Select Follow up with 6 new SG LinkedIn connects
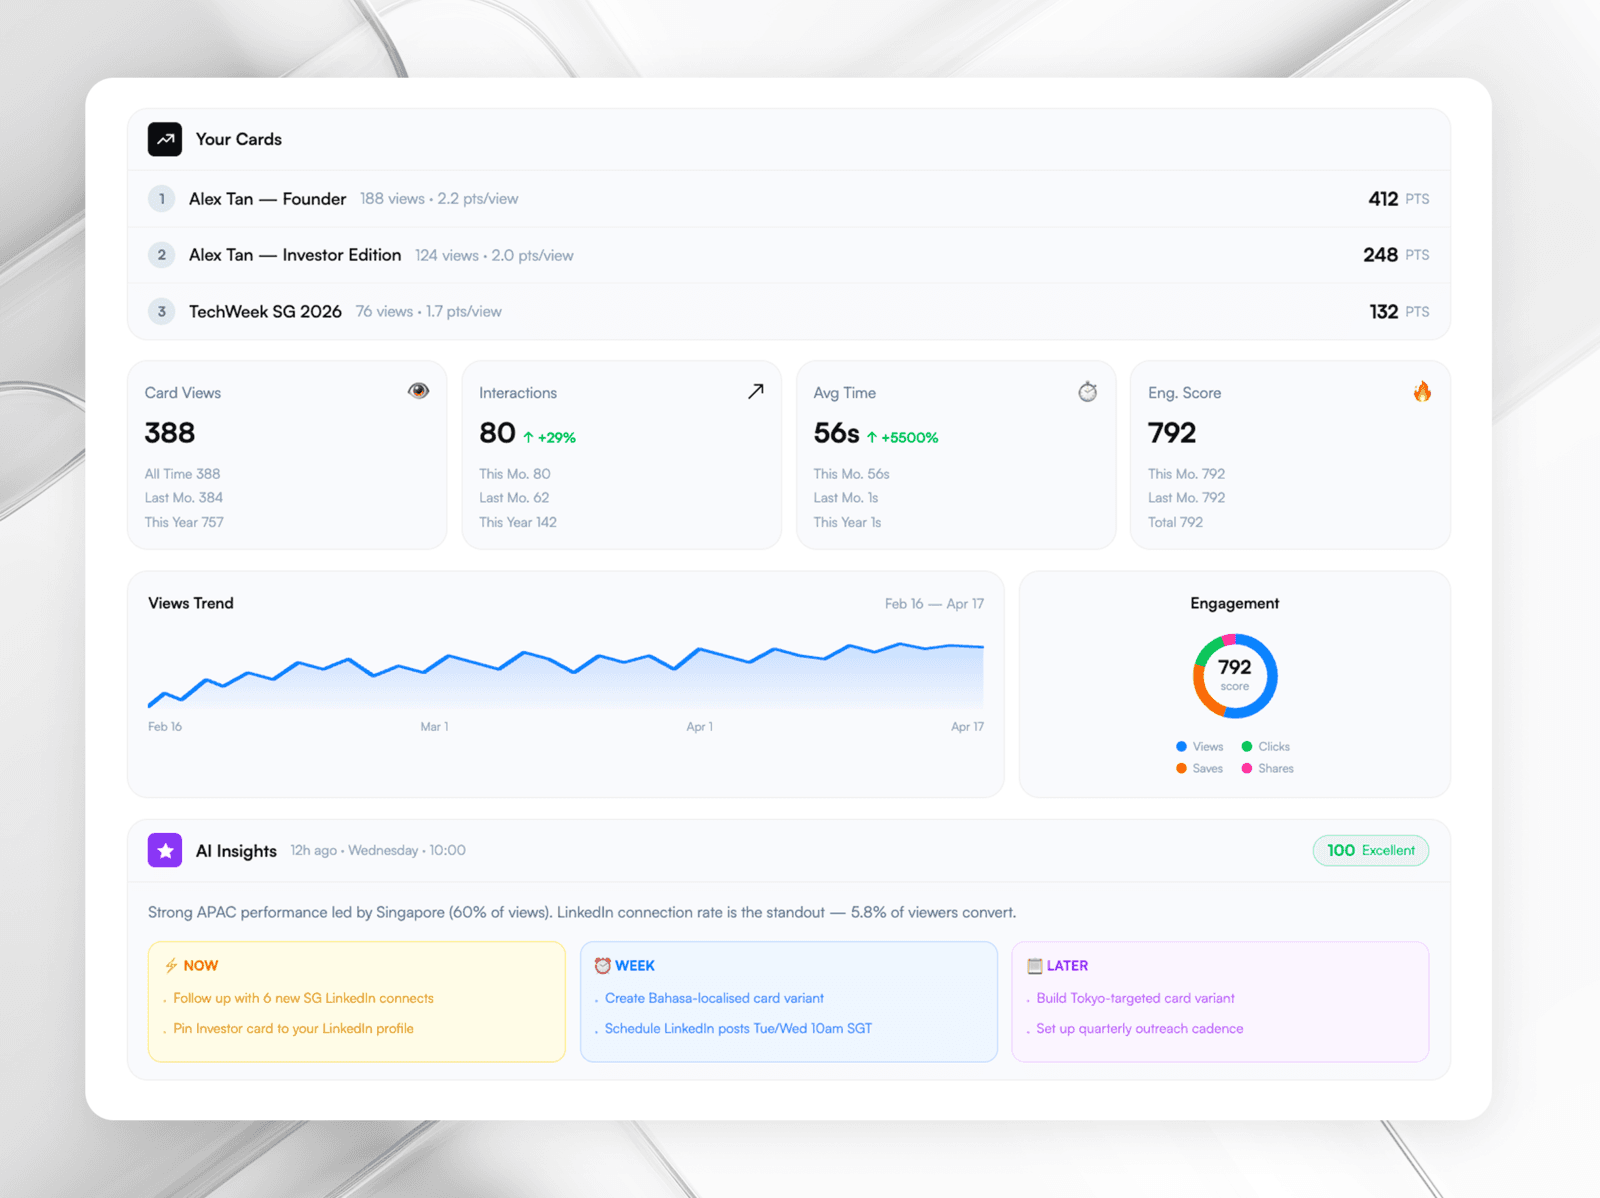This screenshot has height=1198, width=1600. coord(303,998)
